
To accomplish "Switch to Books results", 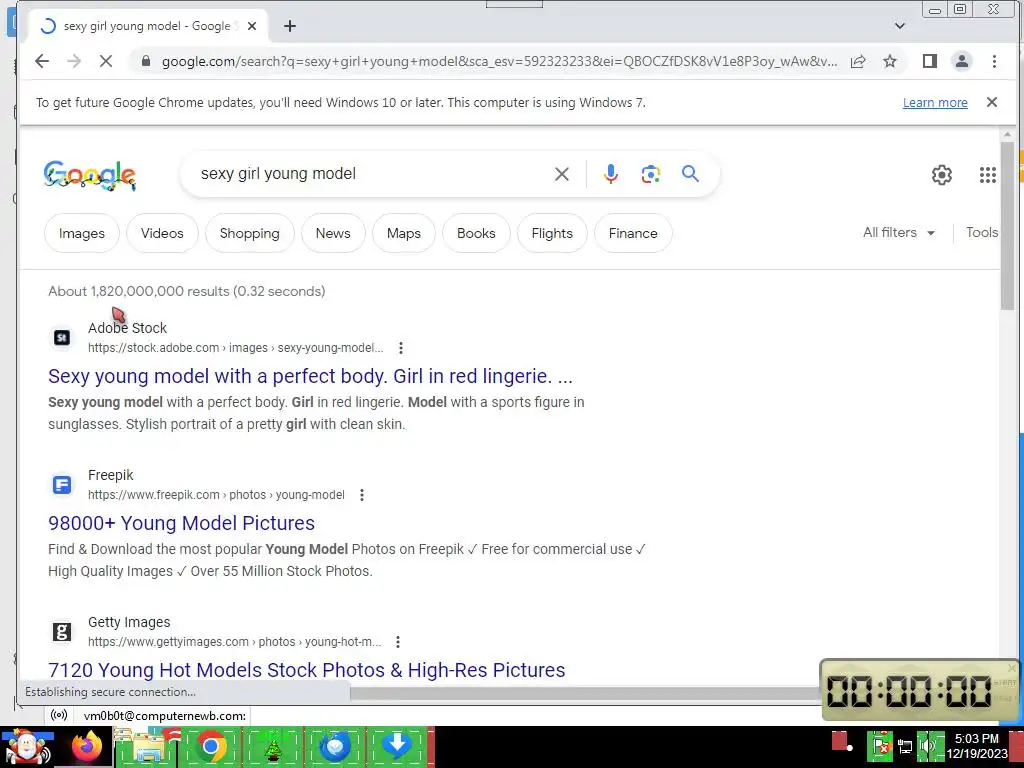I will tap(476, 233).
